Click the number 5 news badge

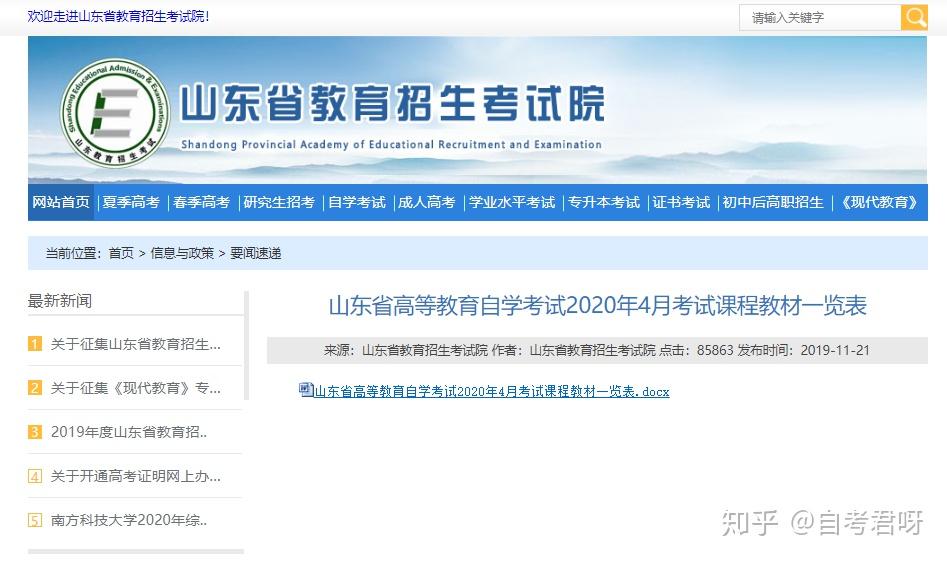[x=35, y=520]
